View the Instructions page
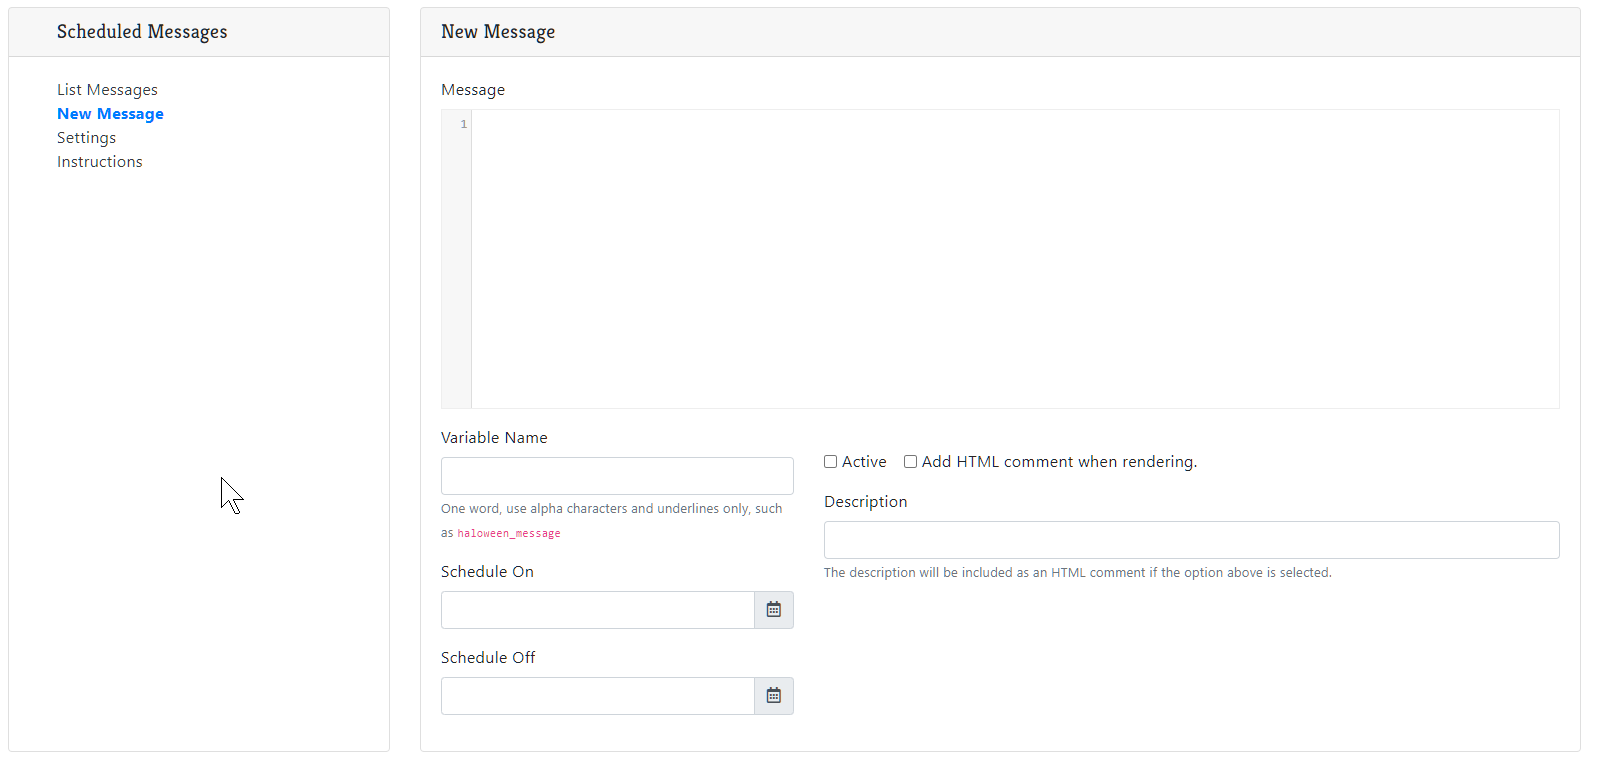1615x771 pixels. [x=99, y=162]
